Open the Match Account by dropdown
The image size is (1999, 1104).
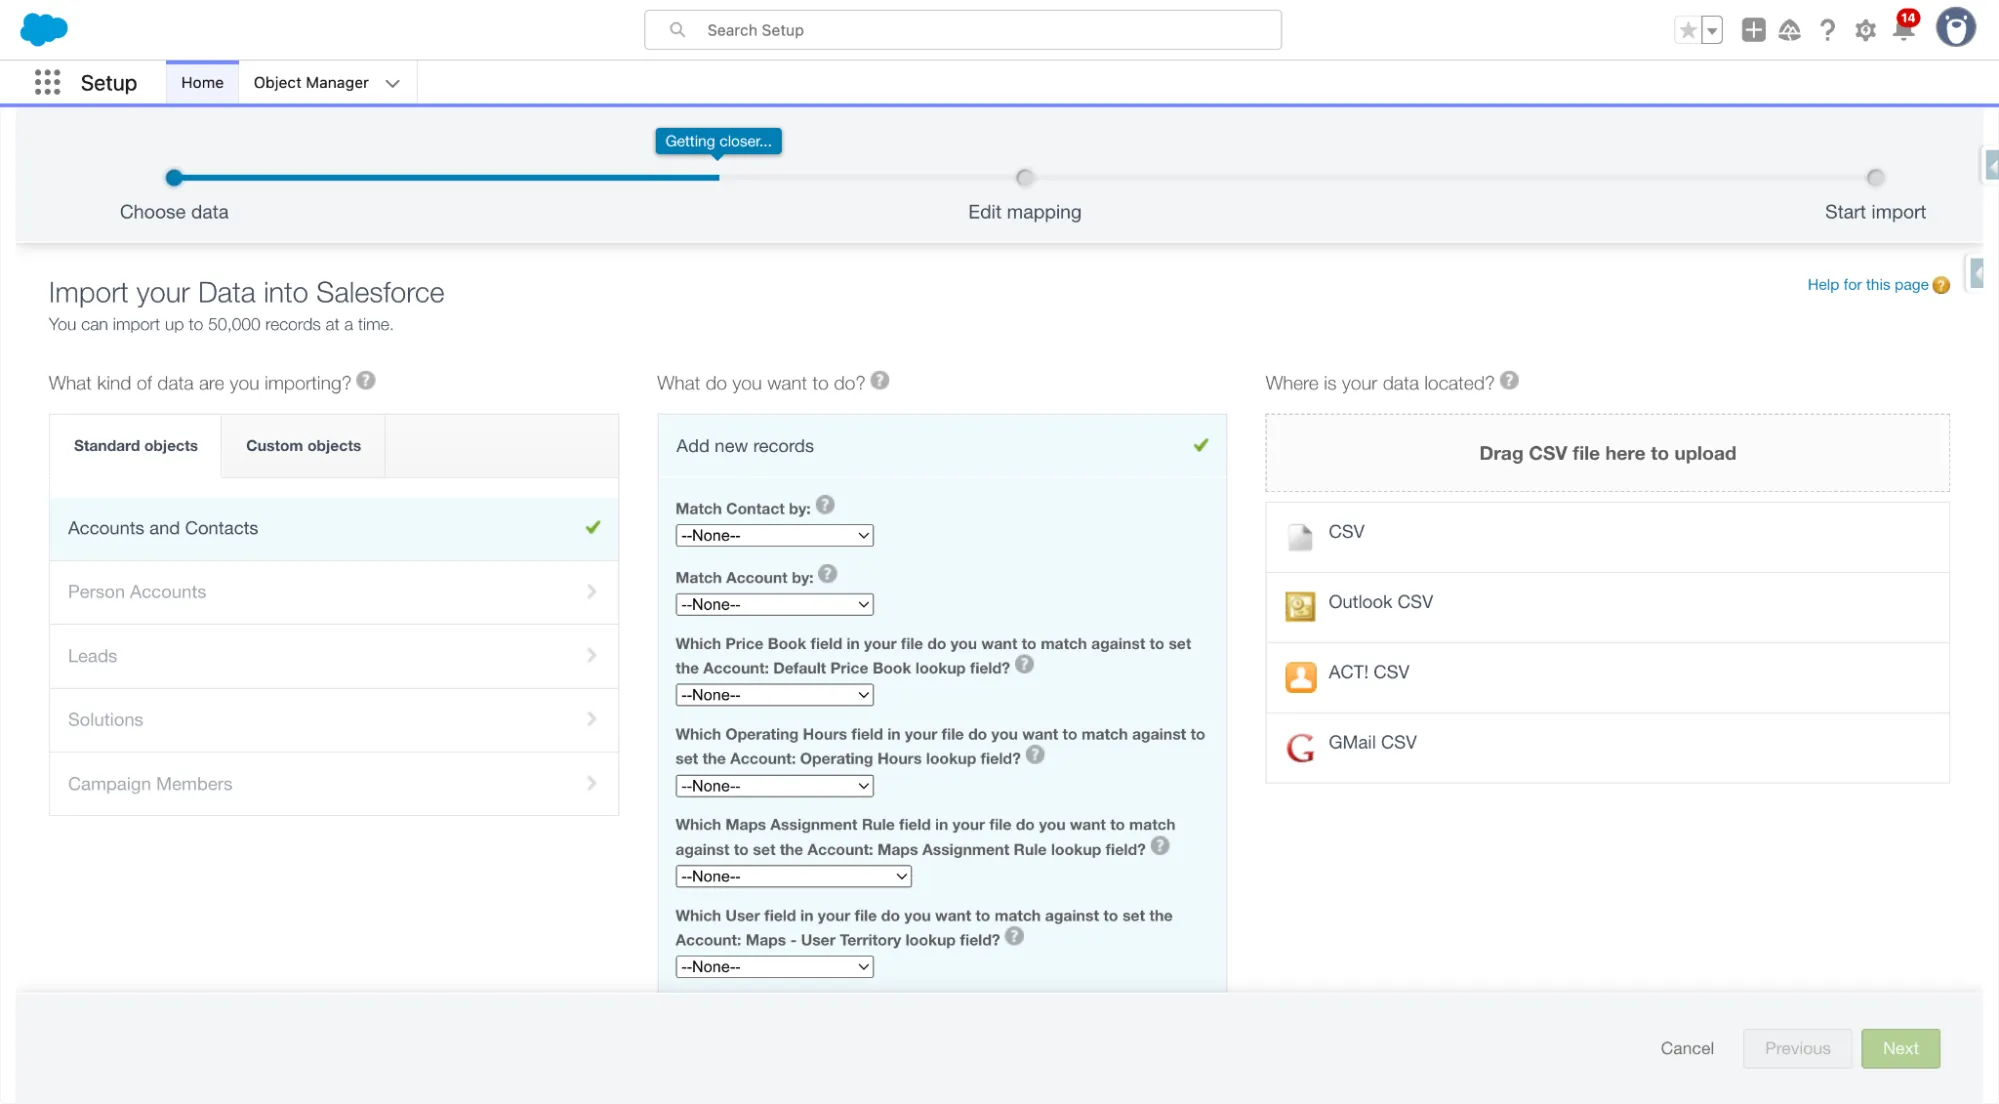[x=774, y=605]
